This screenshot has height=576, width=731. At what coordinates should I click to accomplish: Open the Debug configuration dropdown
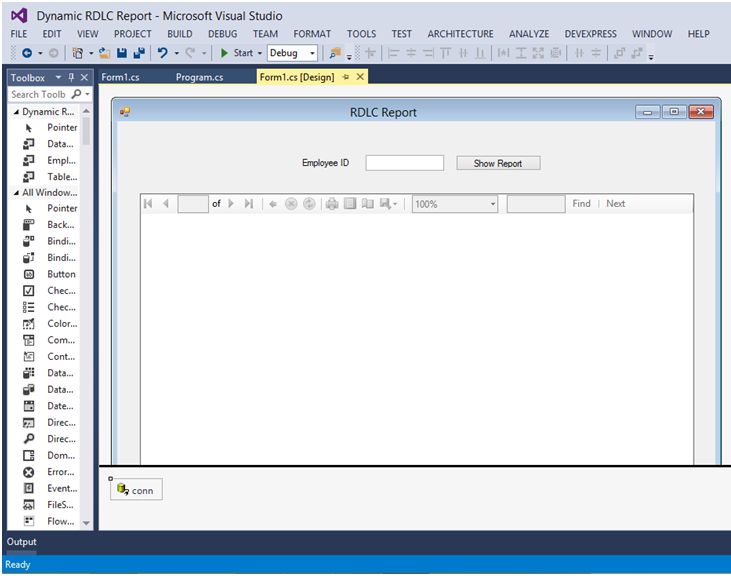(312, 53)
